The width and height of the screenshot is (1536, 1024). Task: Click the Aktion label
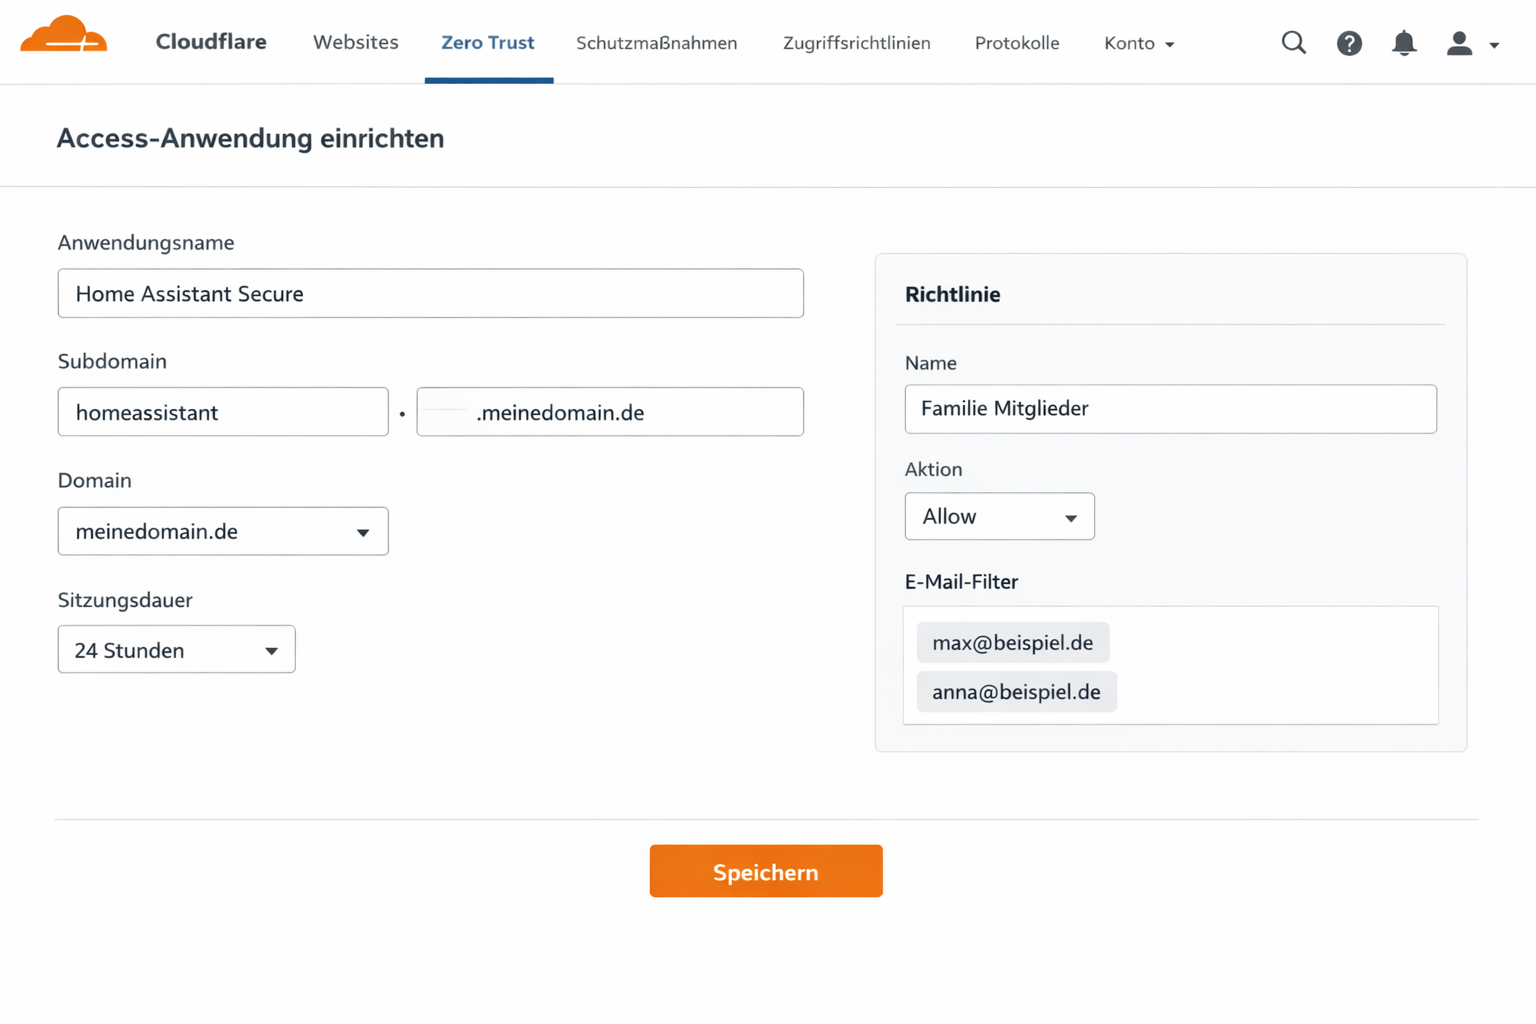(x=933, y=469)
